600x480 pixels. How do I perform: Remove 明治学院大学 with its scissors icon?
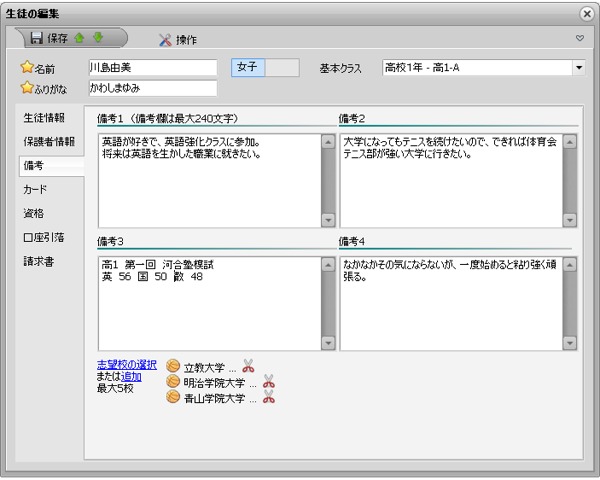click(268, 382)
